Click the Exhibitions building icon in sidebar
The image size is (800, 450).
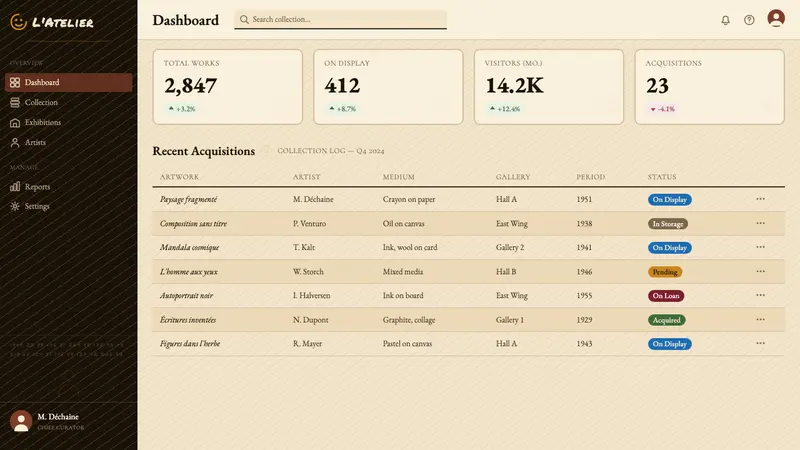point(15,122)
